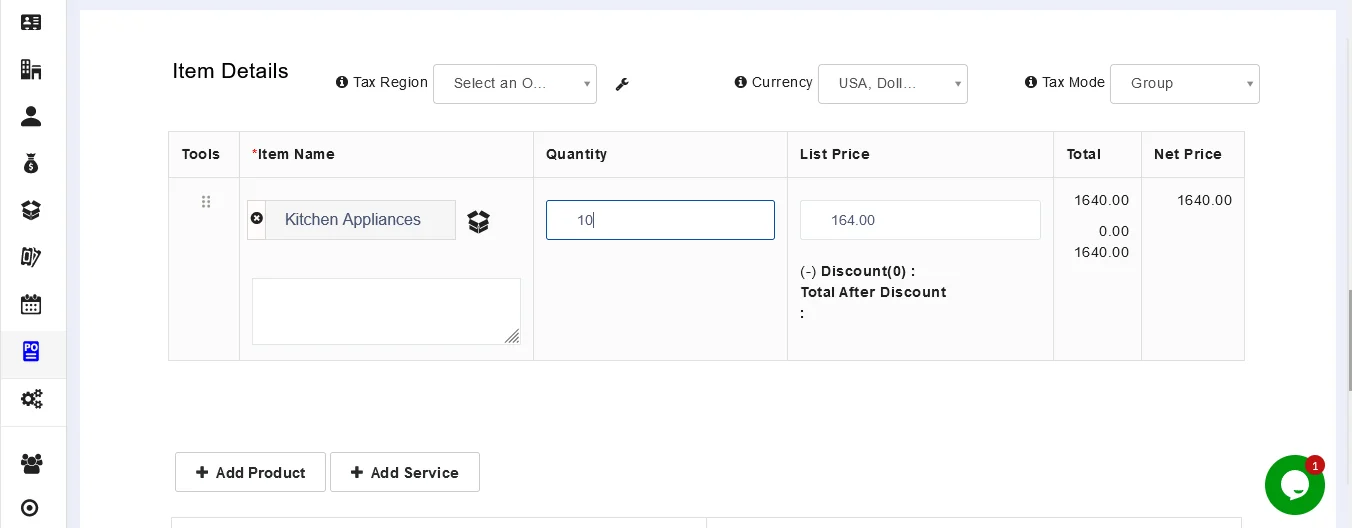Open the Currency dropdown
Viewport: 1352px width, 528px height.
point(892,84)
